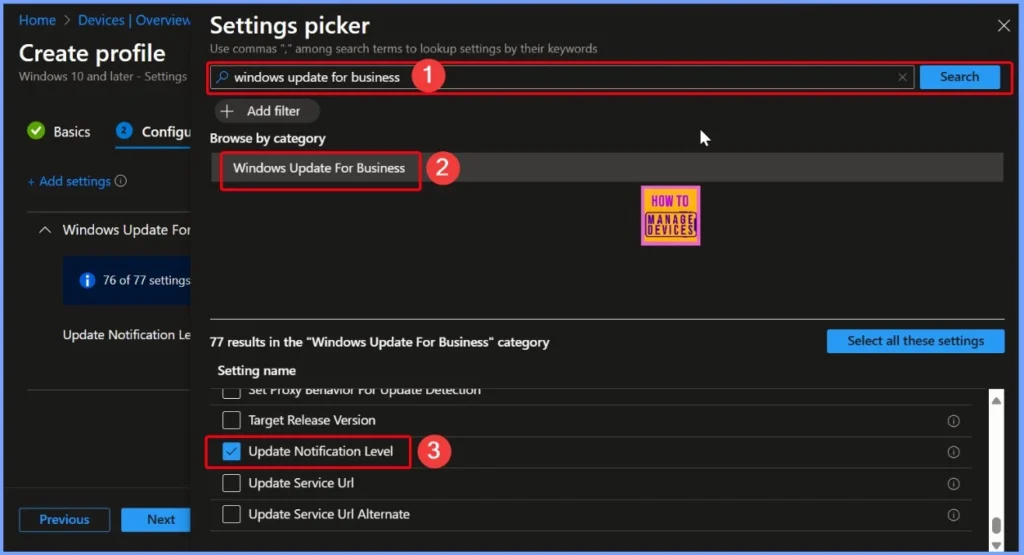Click Add filter

pos(266,111)
